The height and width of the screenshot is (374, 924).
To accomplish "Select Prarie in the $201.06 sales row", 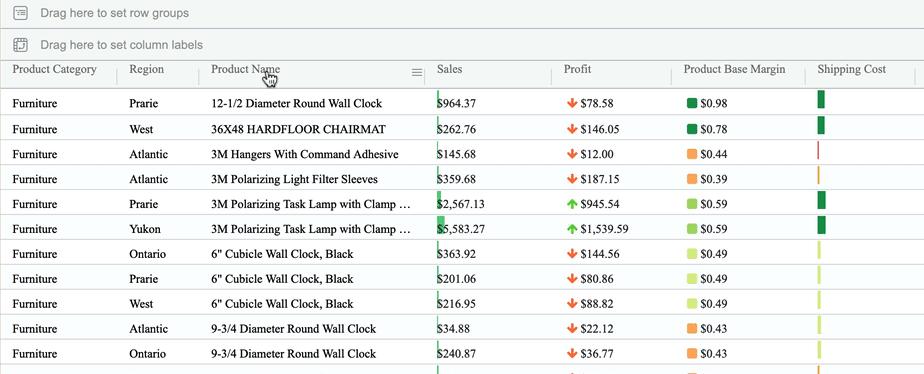I will (143, 279).
